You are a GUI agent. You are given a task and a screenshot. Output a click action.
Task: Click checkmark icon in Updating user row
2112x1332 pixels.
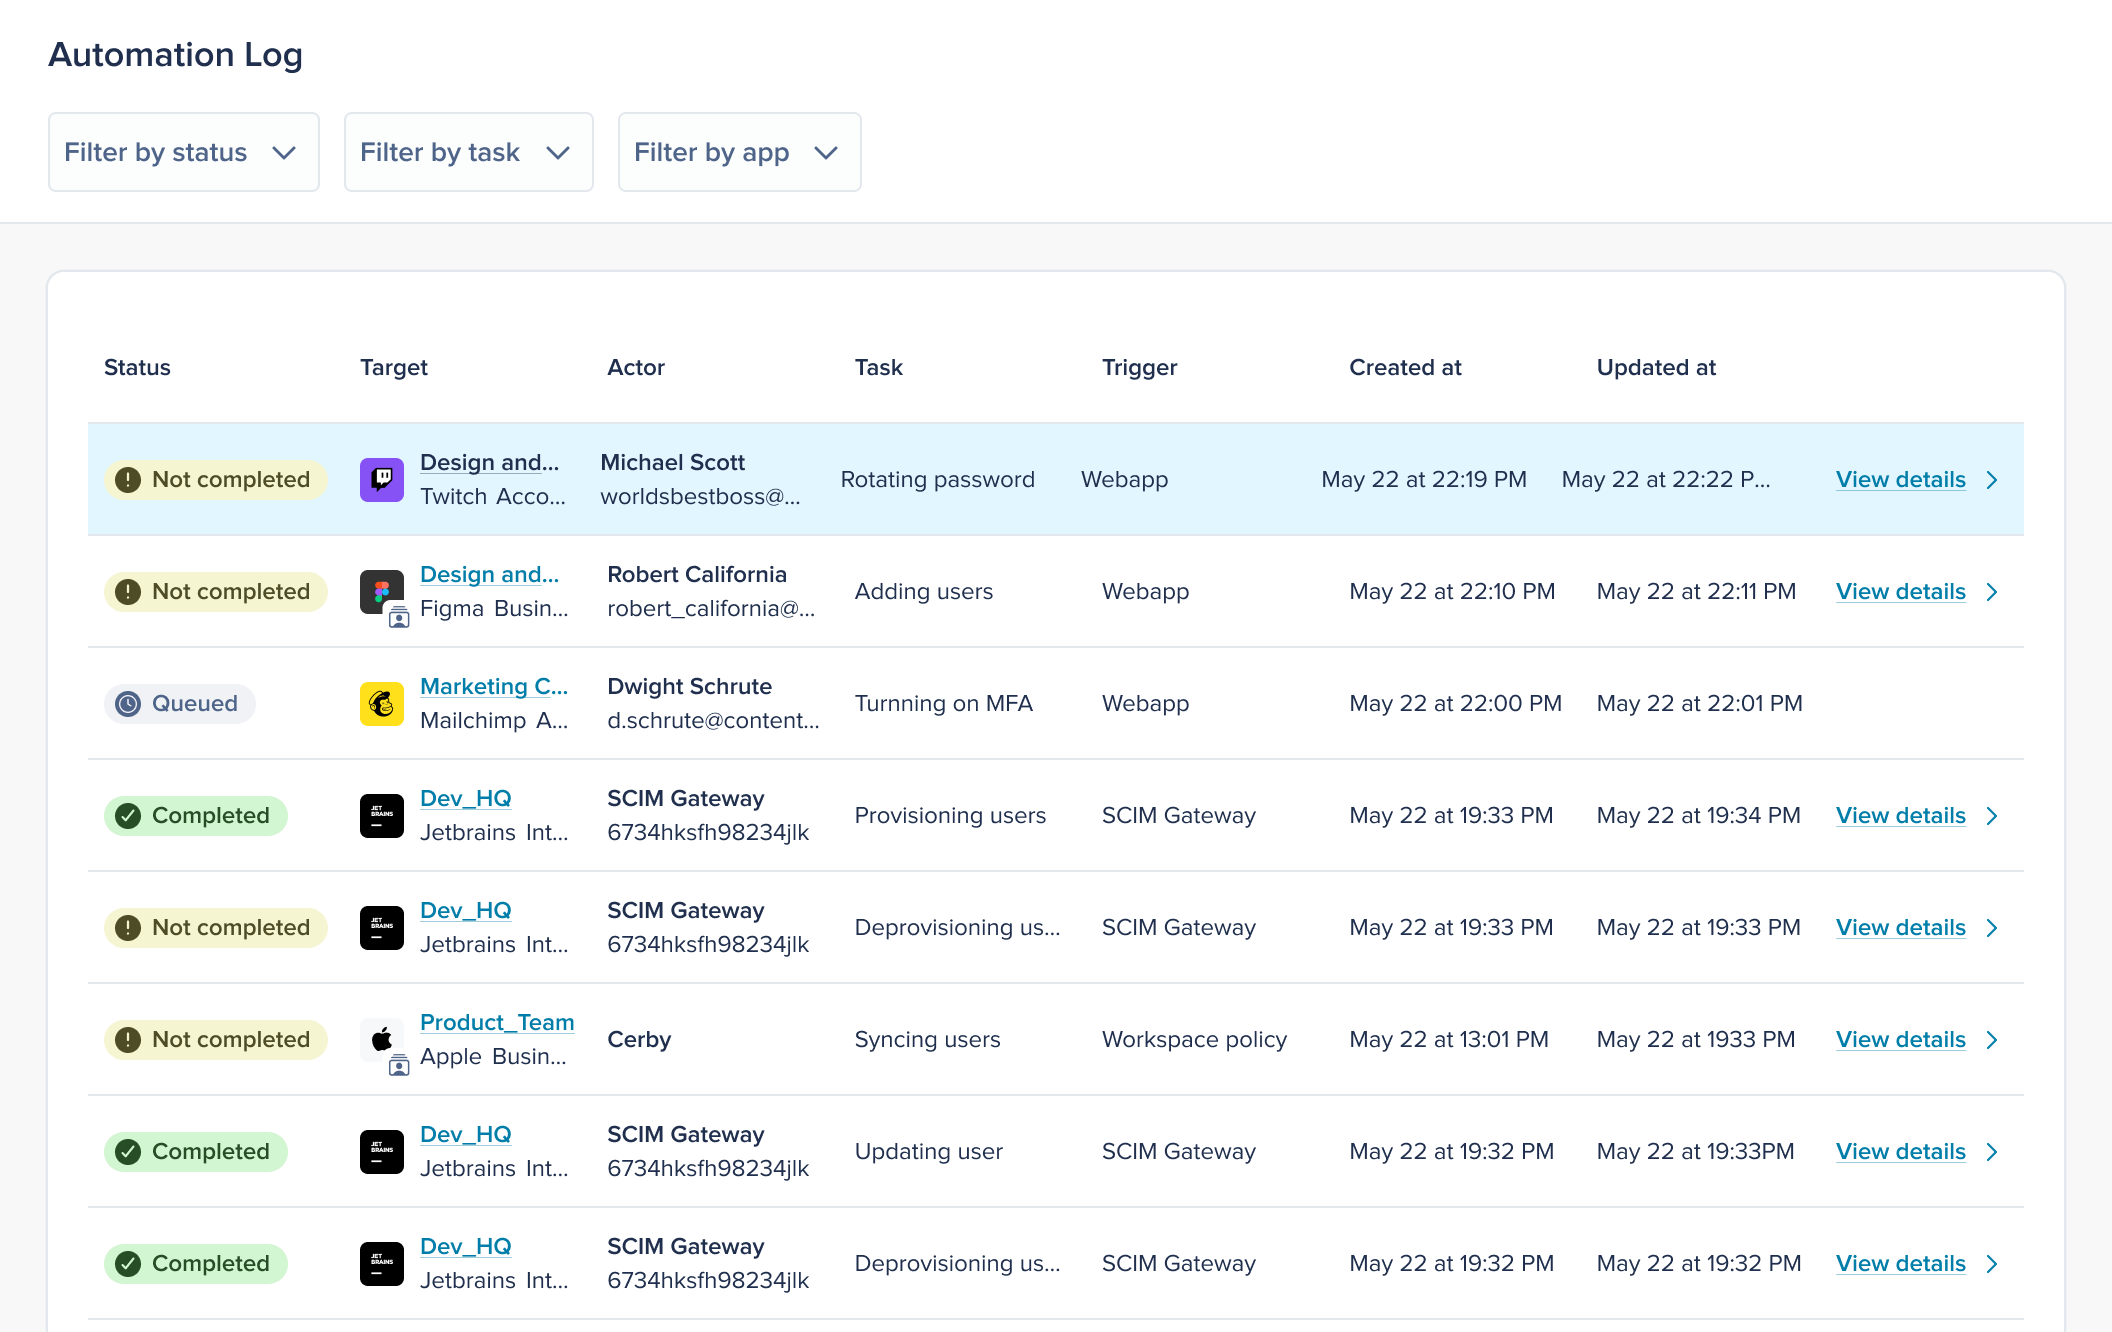click(x=128, y=1152)
